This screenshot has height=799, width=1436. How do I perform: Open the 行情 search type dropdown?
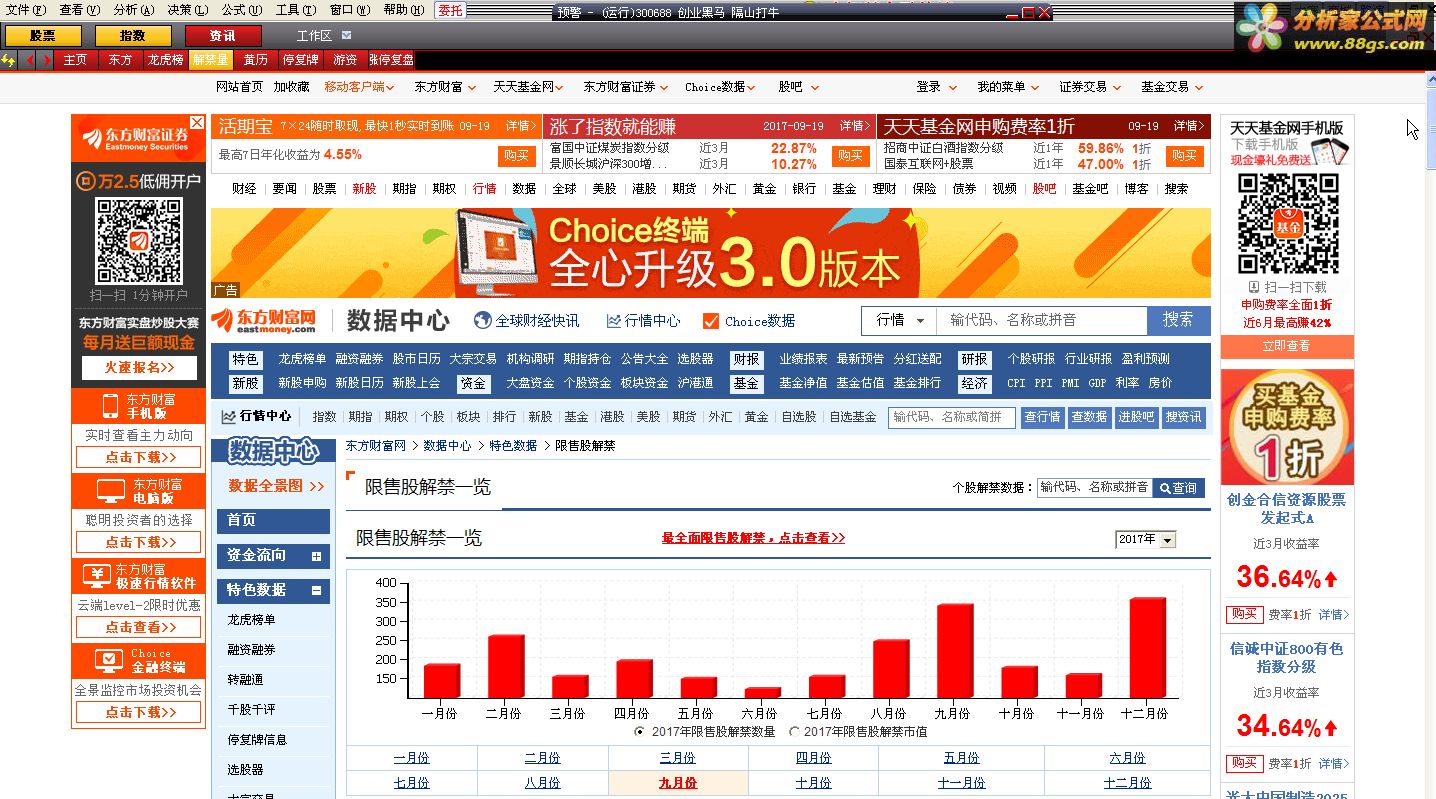899,320
